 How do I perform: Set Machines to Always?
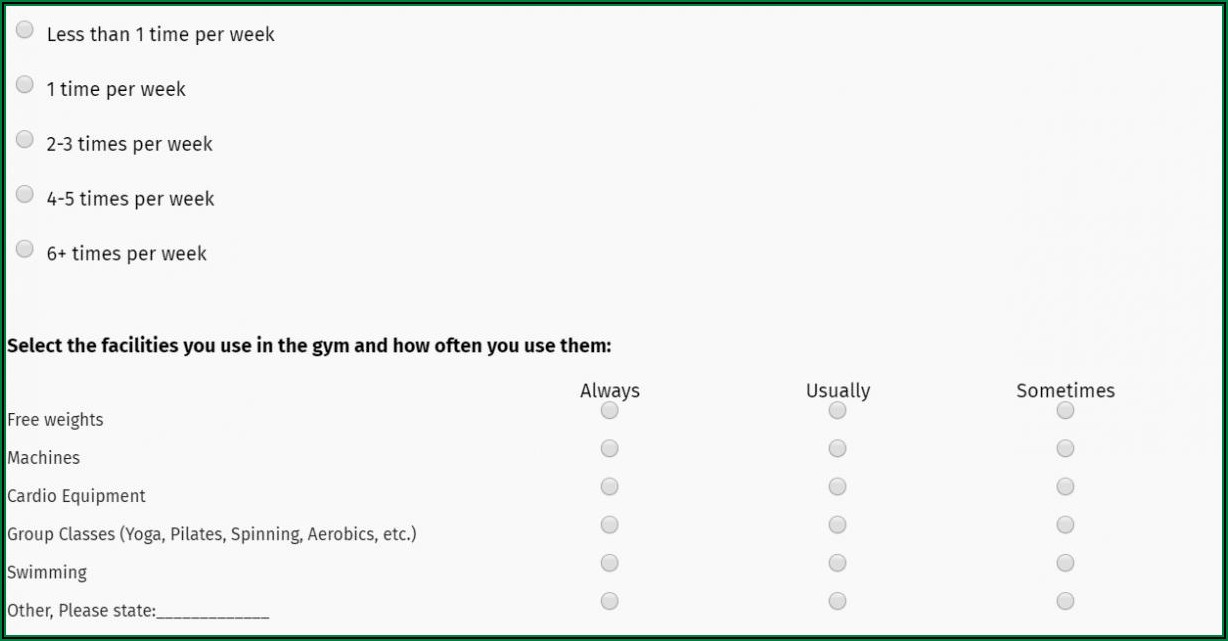[610, 449]
